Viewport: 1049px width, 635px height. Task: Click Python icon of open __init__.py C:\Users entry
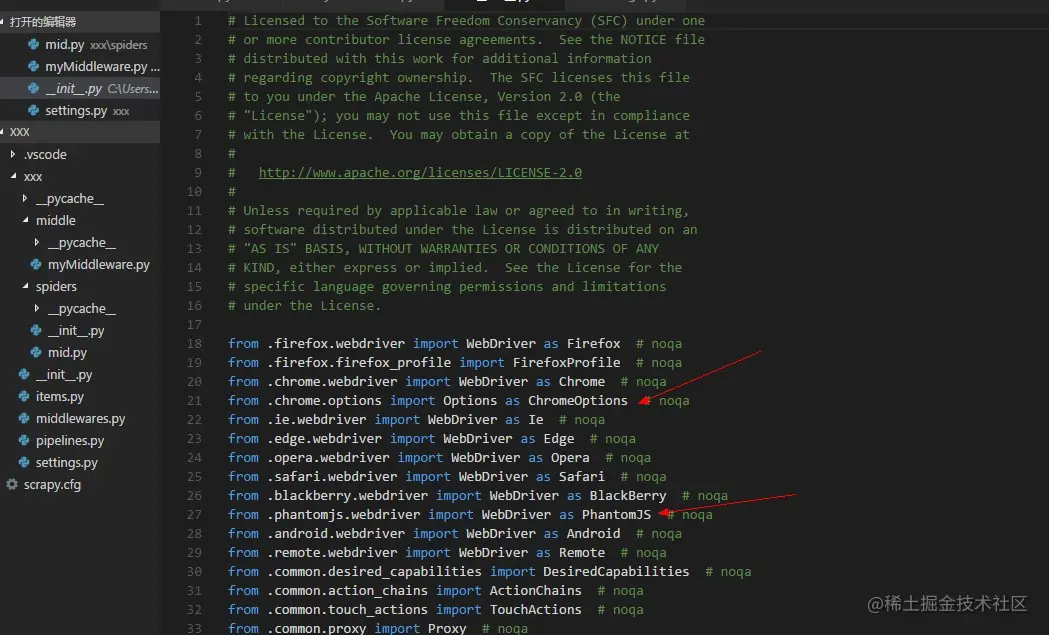pyautogui.click(x=33, y=88)
